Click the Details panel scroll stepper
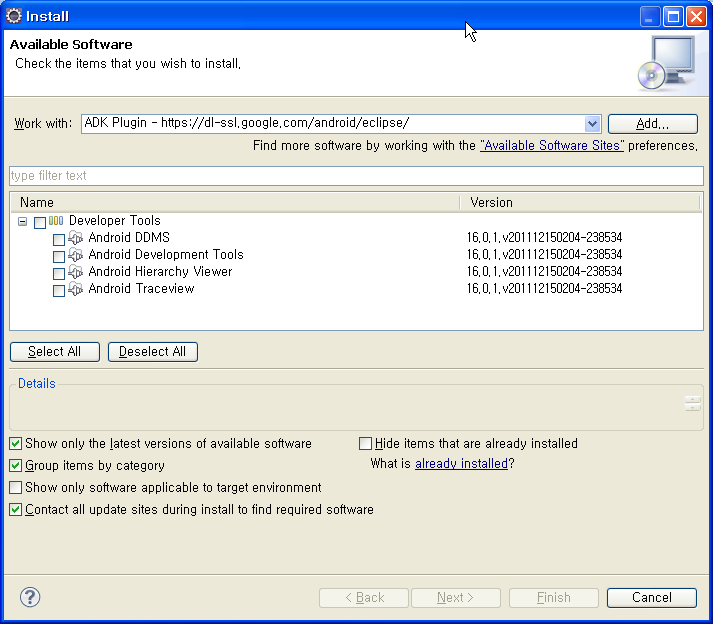The height and width of the screenshot is (624, 713). tap(693, 403)
